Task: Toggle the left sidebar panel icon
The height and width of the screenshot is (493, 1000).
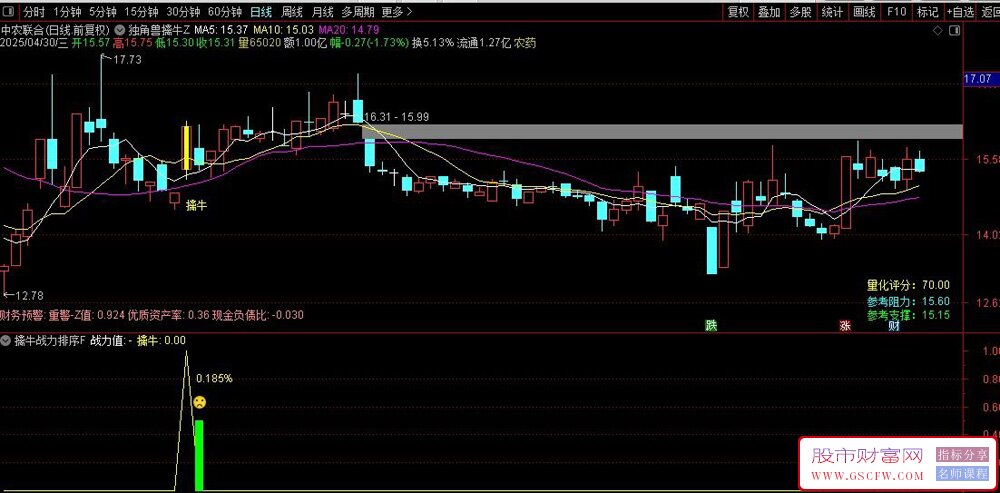Action: (x=10, y=11)
